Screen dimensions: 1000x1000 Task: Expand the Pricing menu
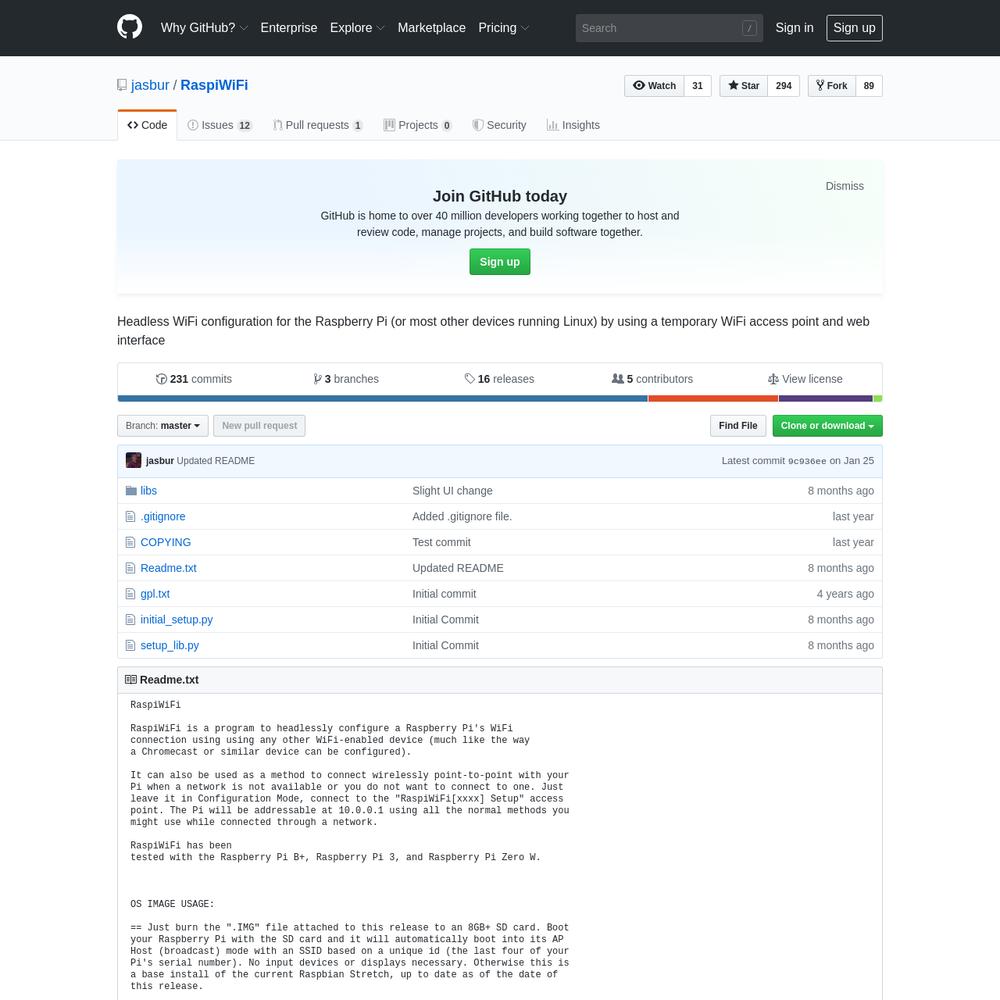pos(504,28)
